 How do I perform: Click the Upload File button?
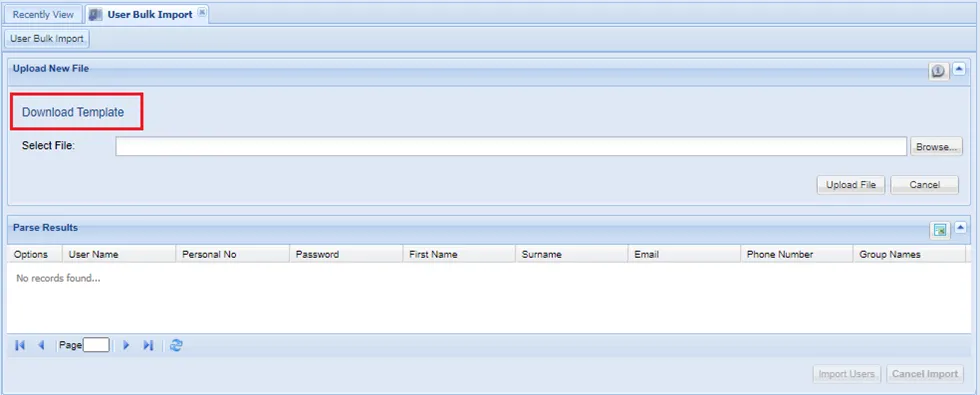(x=851, y=185)
